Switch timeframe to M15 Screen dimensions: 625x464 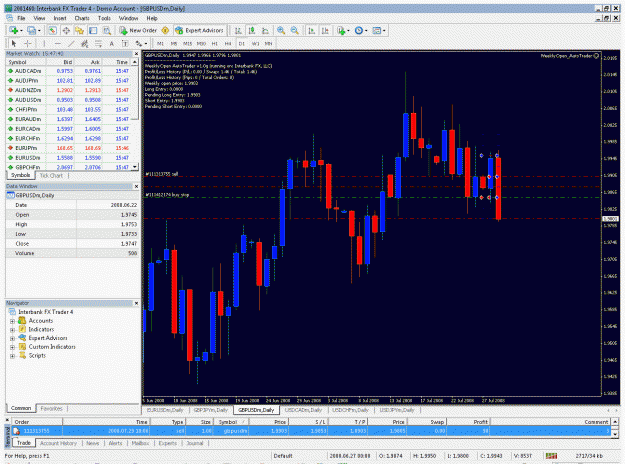click(x=187, y=43)
